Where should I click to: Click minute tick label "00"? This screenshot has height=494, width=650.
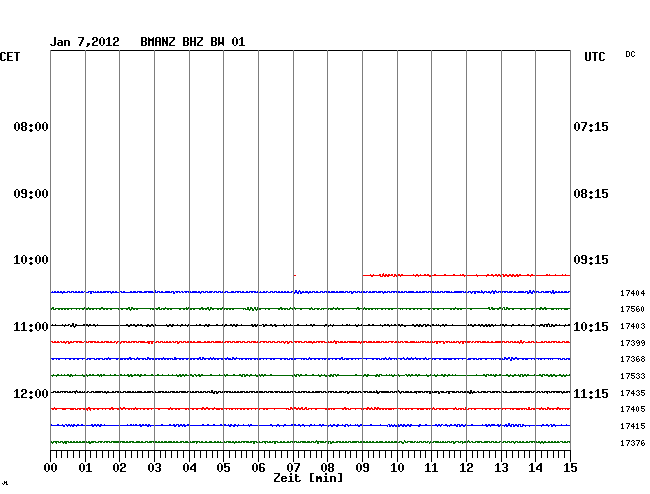tap(51, 468)
